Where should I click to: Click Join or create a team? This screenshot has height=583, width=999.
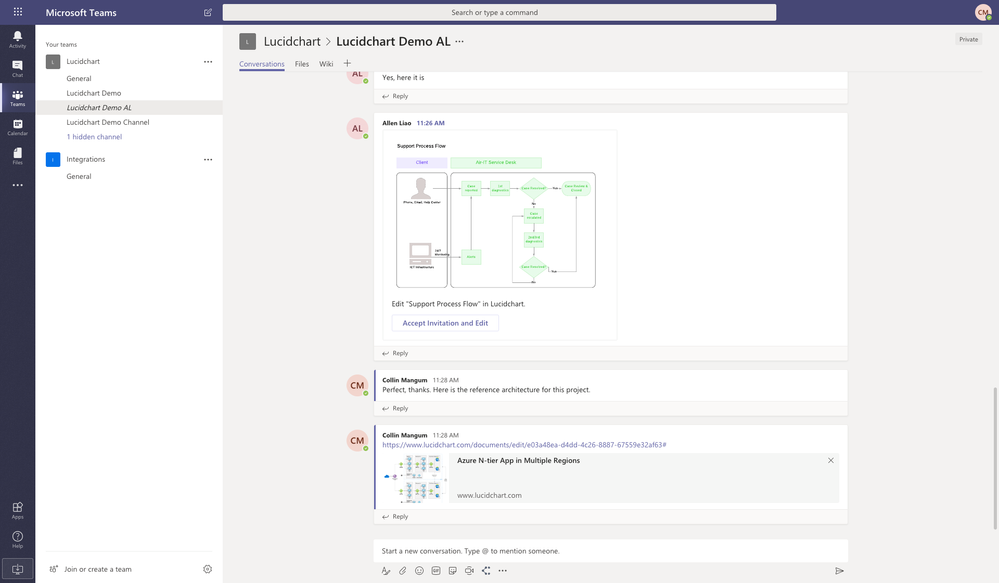tap(97, 569)
